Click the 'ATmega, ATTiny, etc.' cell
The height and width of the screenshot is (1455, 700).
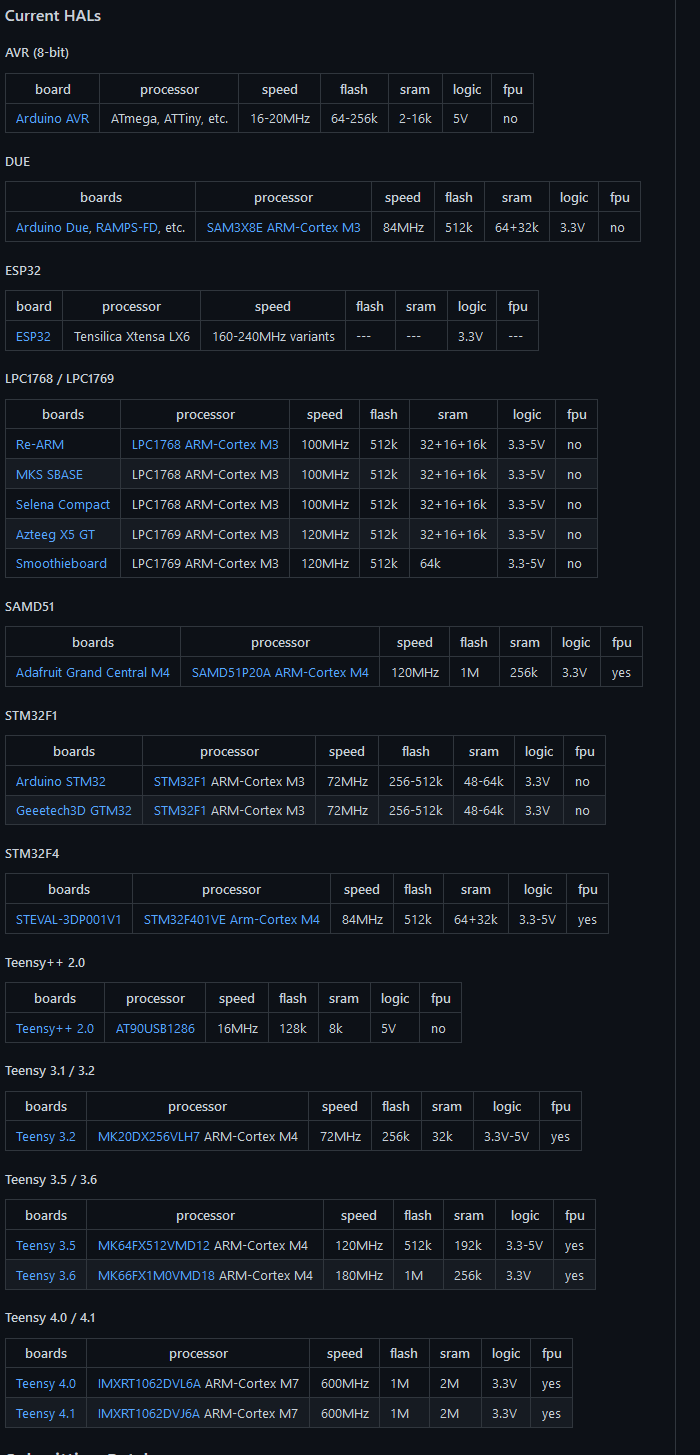coord(169,118)
